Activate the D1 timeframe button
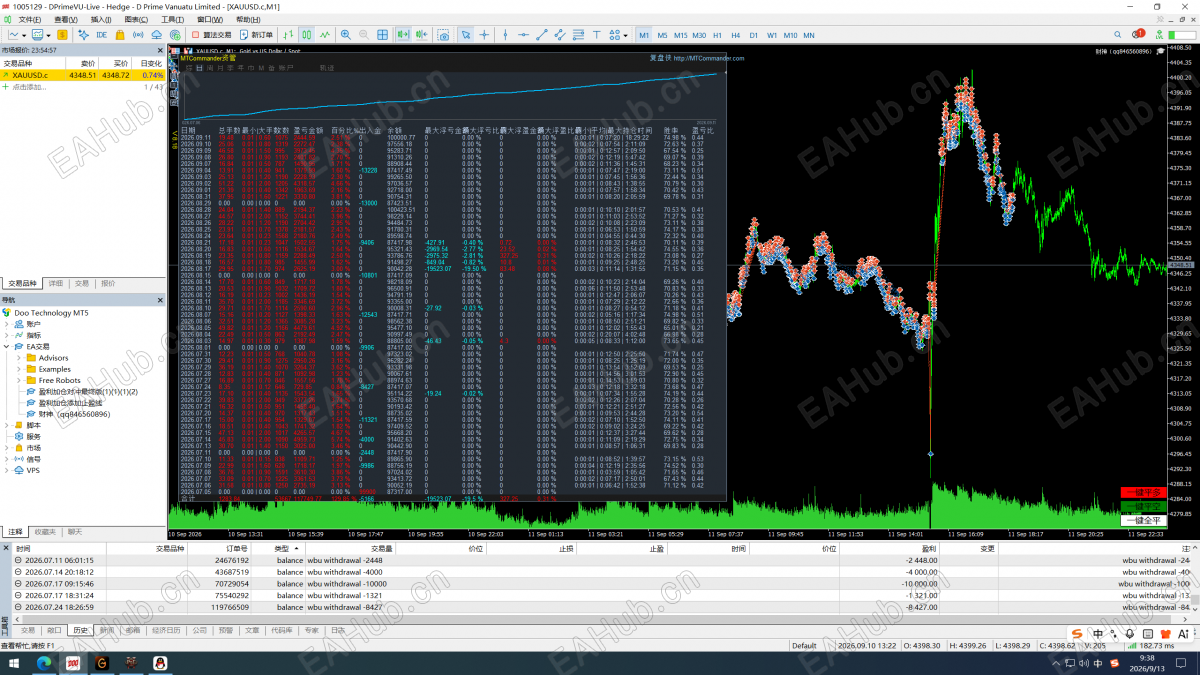This screenshot has height=675, width=1200. pos(753,35)
